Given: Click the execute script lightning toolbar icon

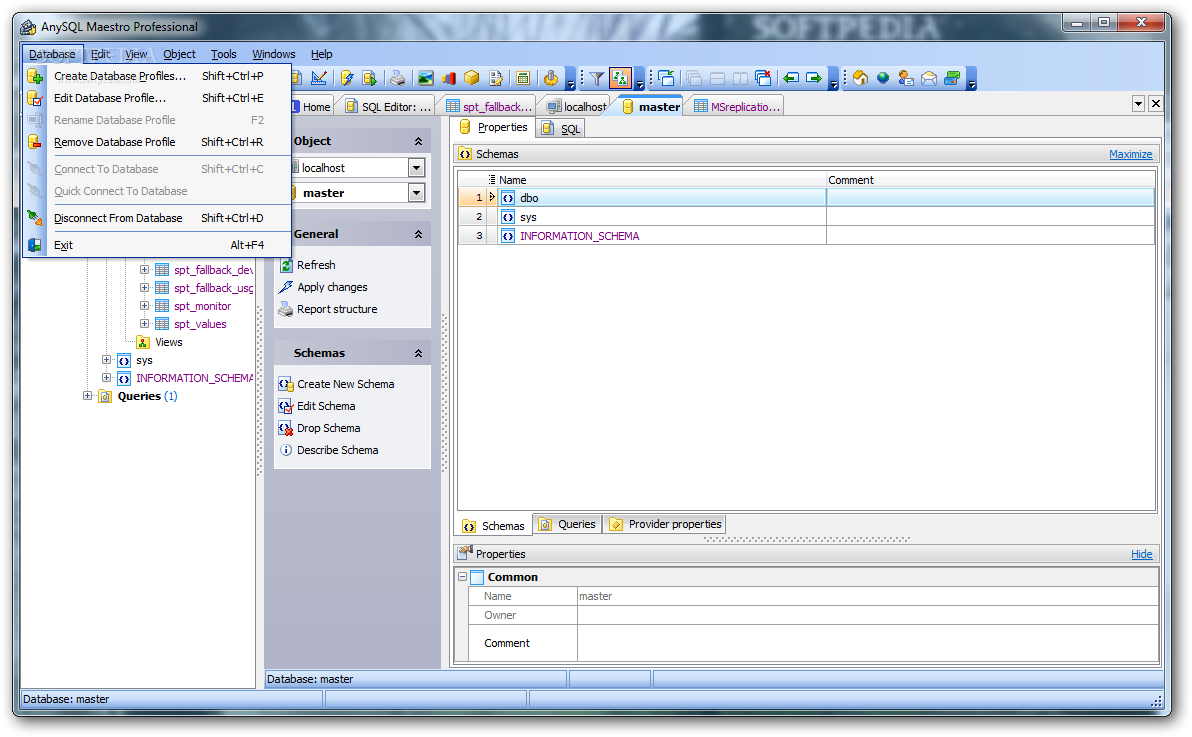Looking at the screenshot, I should [347, 78].
